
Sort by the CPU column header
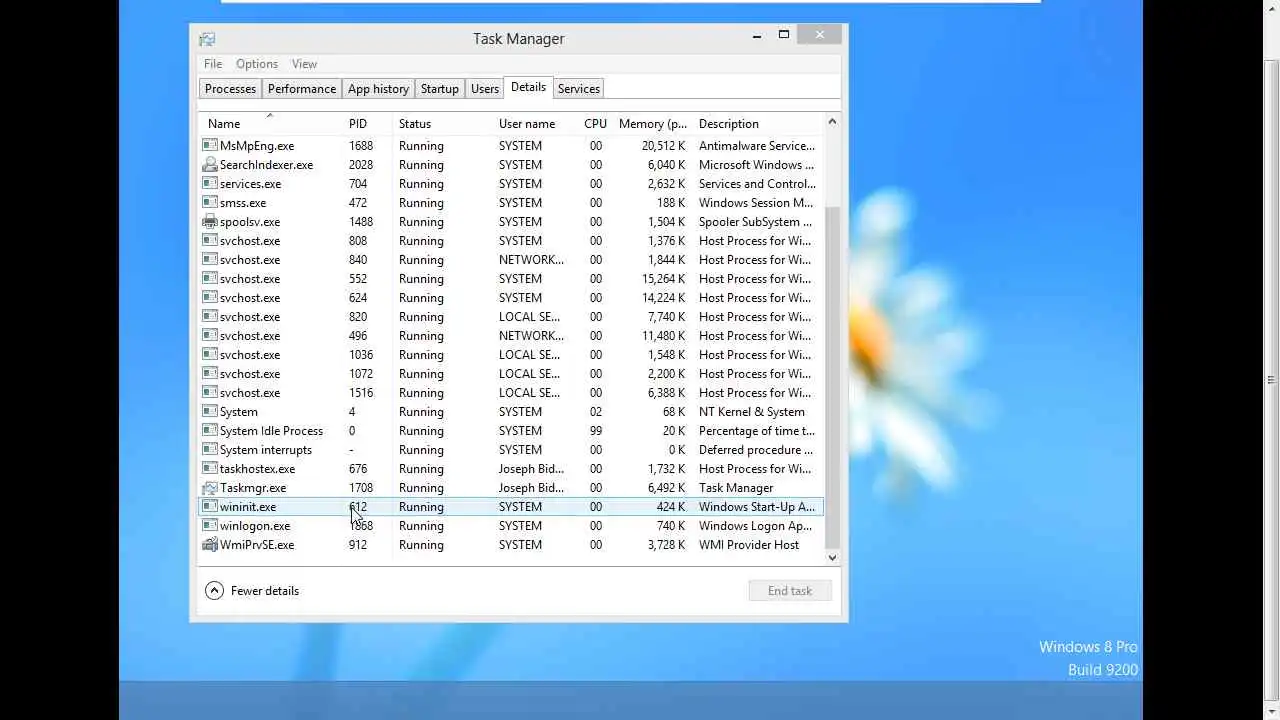(x=595, y=123)
